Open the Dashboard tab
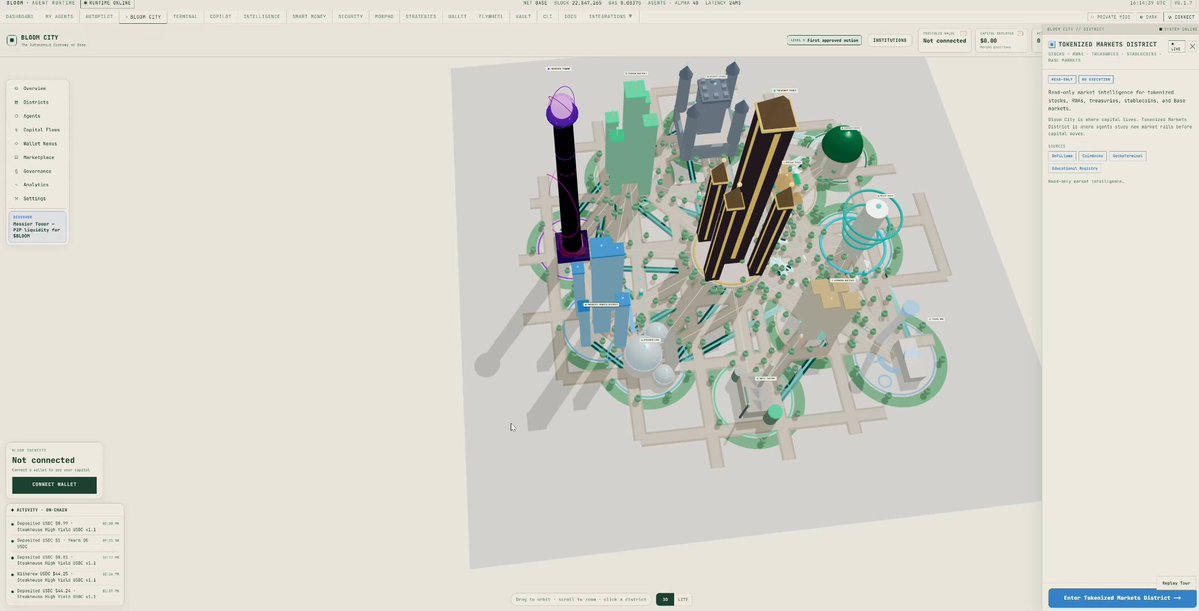 [x=19, y=16]
